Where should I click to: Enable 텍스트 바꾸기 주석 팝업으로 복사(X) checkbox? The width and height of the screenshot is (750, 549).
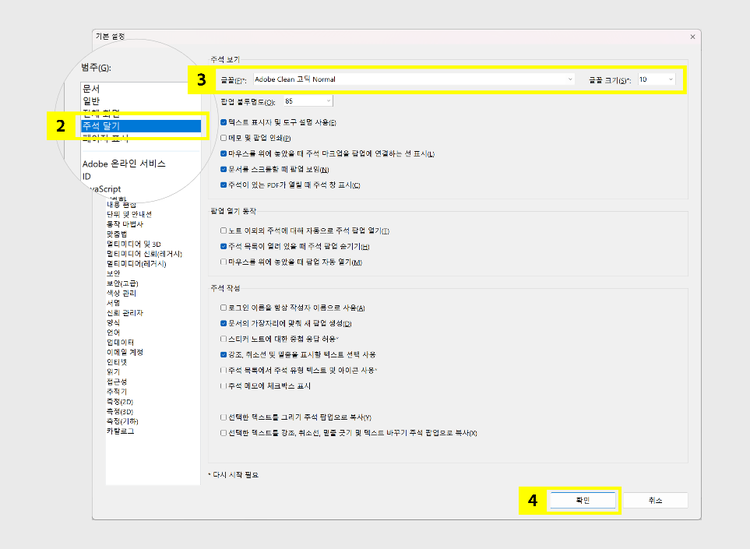[x=223, y=433]
